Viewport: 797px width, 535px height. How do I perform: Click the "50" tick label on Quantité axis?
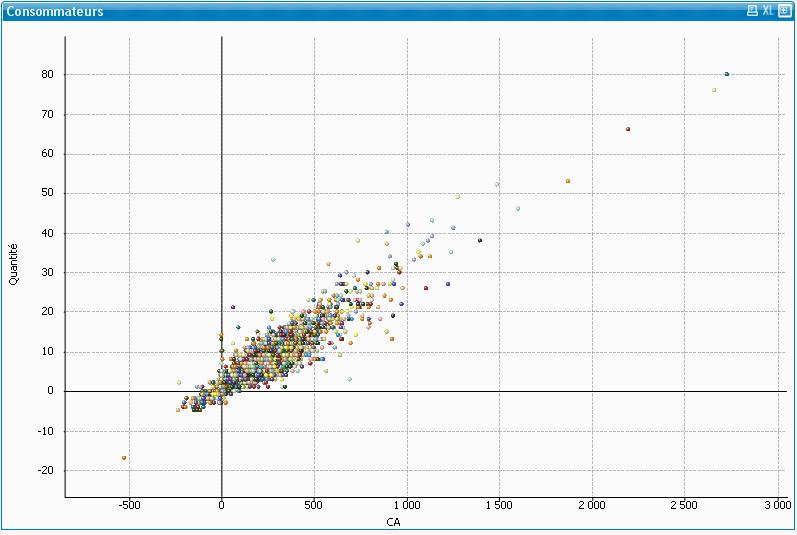pos(47,193)
